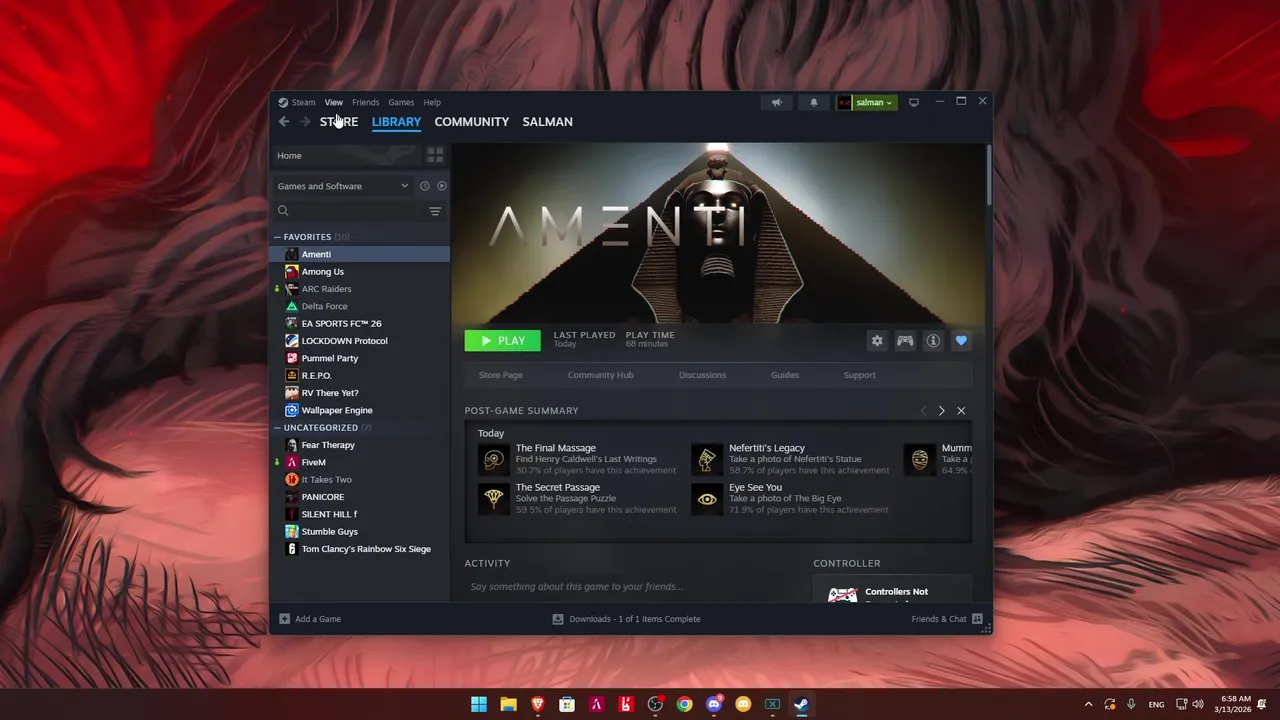
Task: Show hidden system tray icons chevron
Action: coord(1088,704)
